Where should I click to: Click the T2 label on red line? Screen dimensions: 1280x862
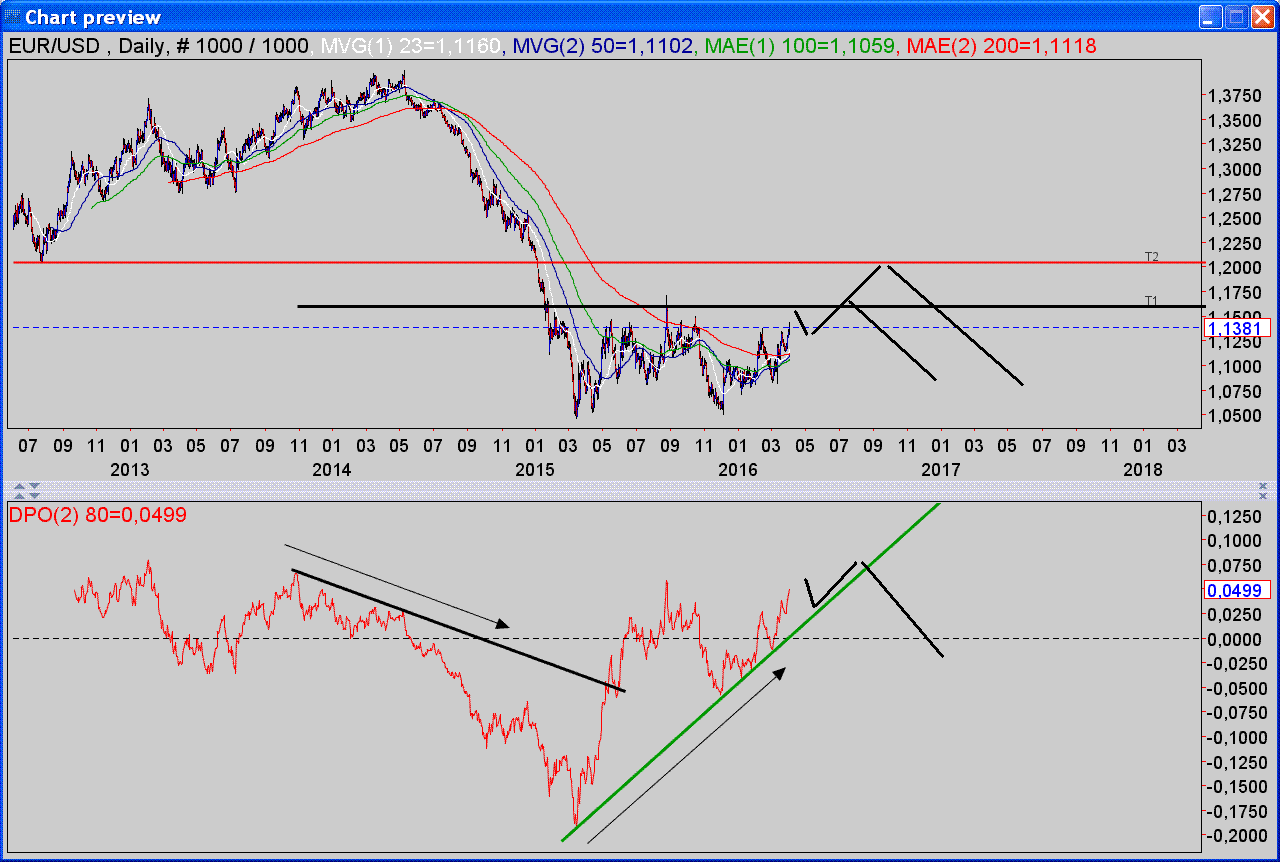click(x=1152, y=257)
